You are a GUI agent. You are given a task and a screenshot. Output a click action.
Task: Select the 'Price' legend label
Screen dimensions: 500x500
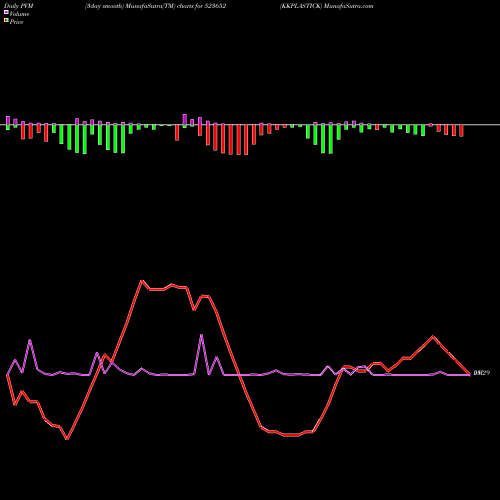point(16,22)
